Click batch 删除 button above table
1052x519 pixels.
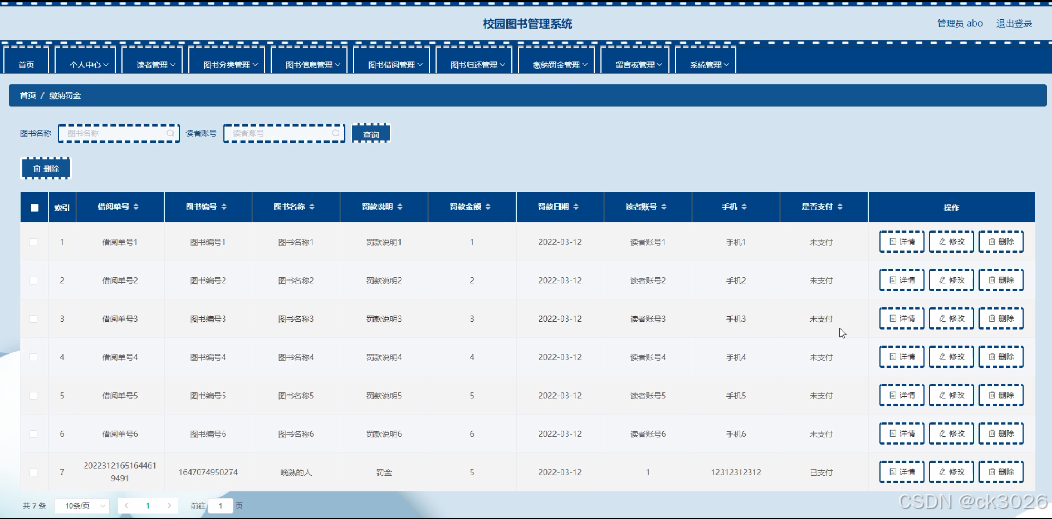46,168
